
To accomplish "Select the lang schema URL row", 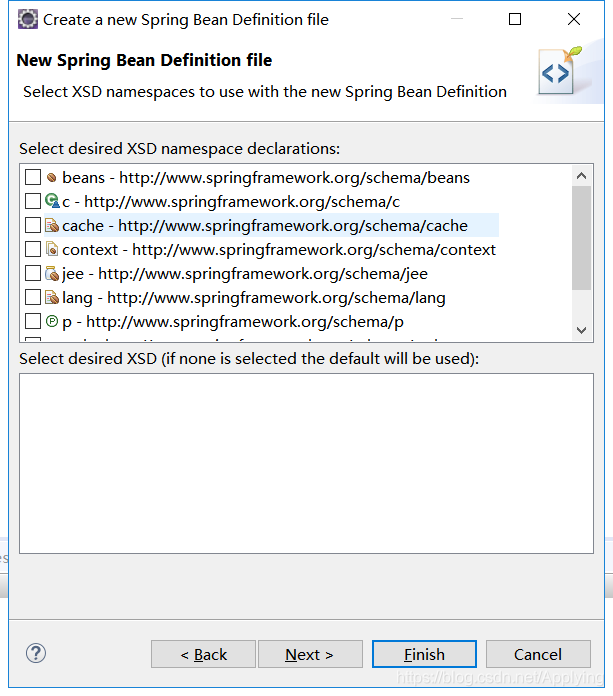I will [x=254, y=297].
